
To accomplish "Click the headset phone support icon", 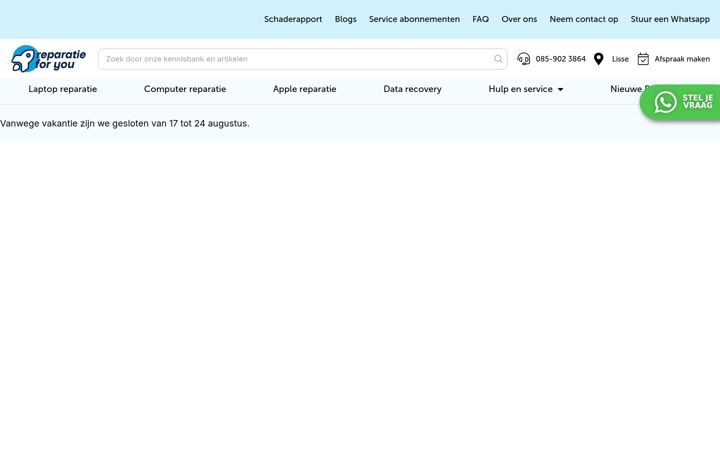I will [x=523, y=59].
